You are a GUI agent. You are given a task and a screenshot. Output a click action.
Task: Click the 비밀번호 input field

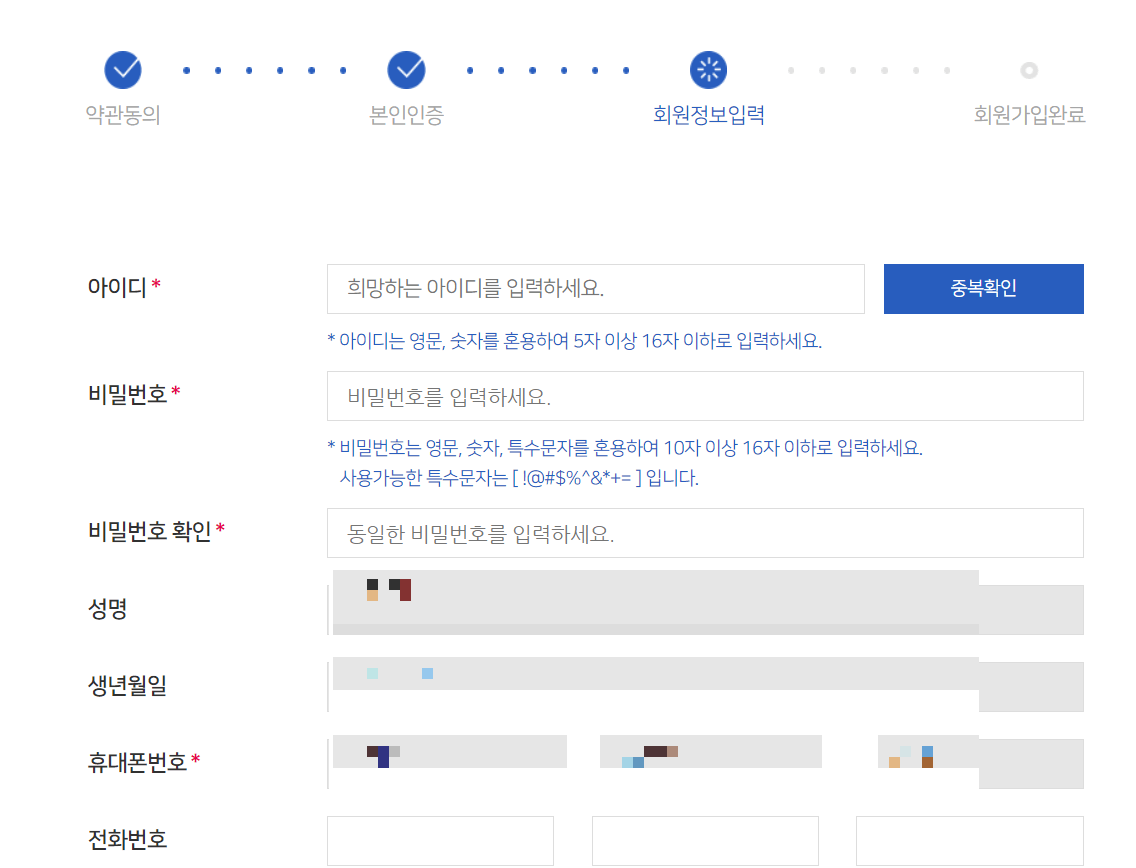704,396
